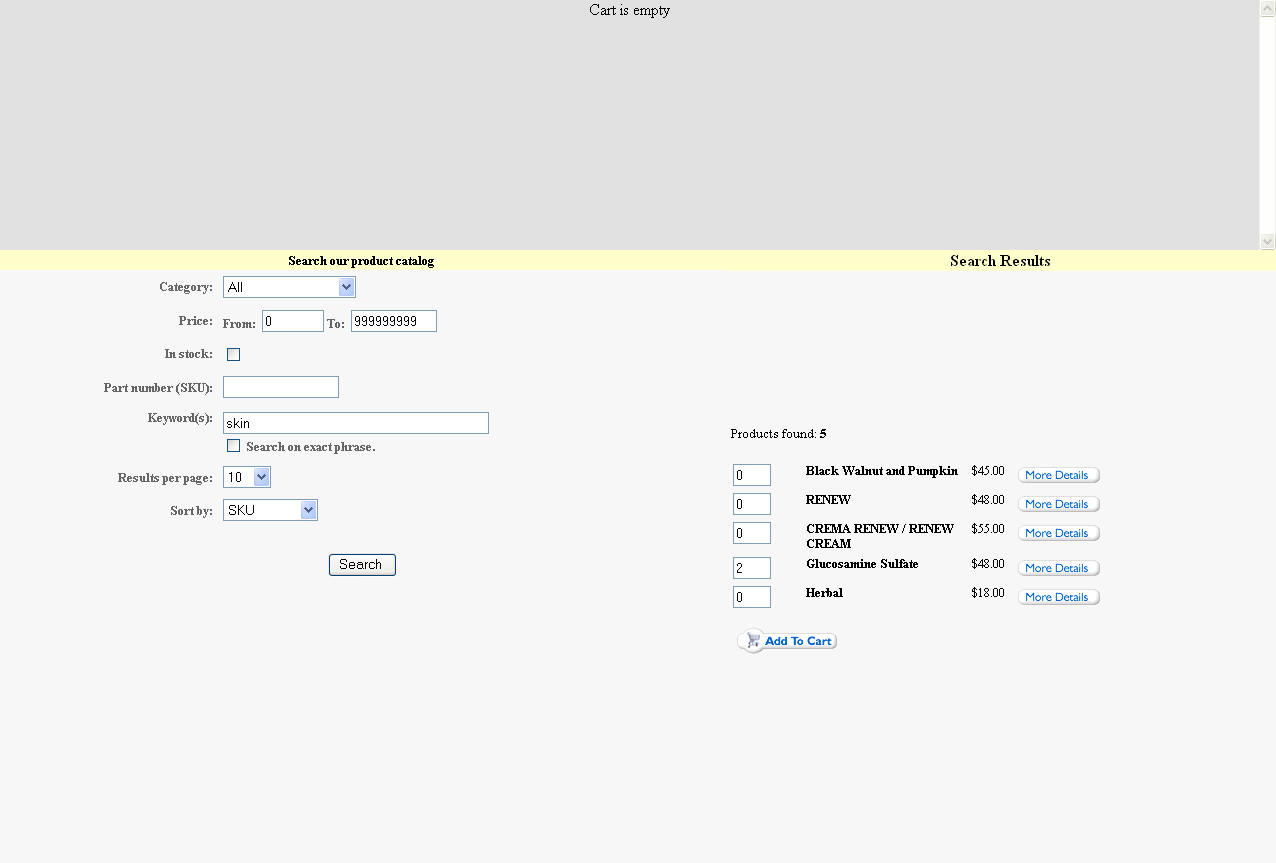Click quantity box for Herbal
The image size is (1276, 863).
coord(751,597)
